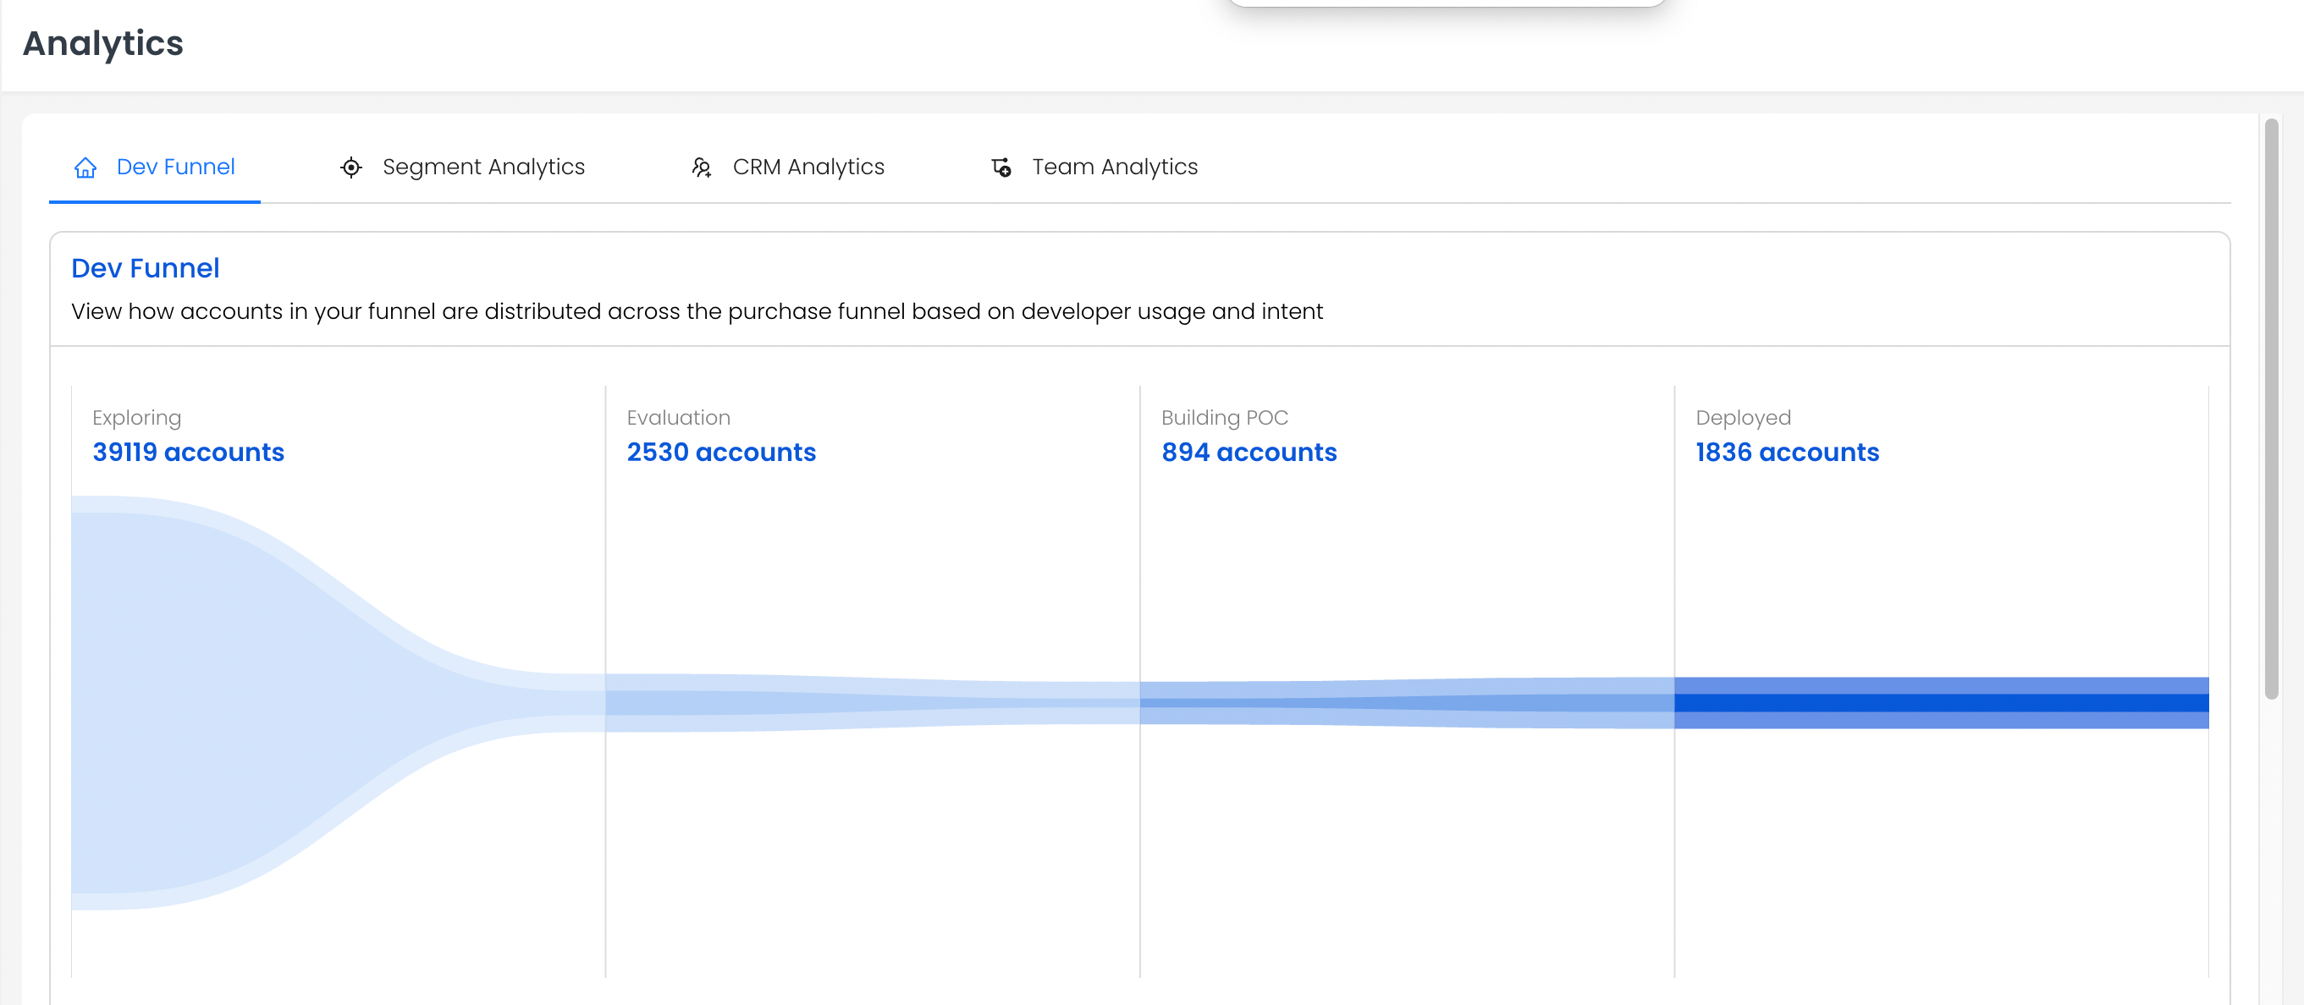Click the home icon on Dev Funnel tab

(x=86, y=167)
